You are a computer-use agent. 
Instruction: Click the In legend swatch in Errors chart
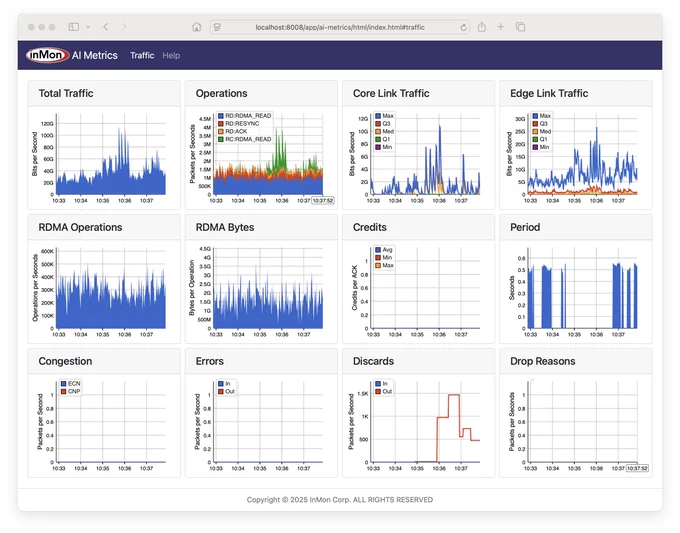(221, 384)
